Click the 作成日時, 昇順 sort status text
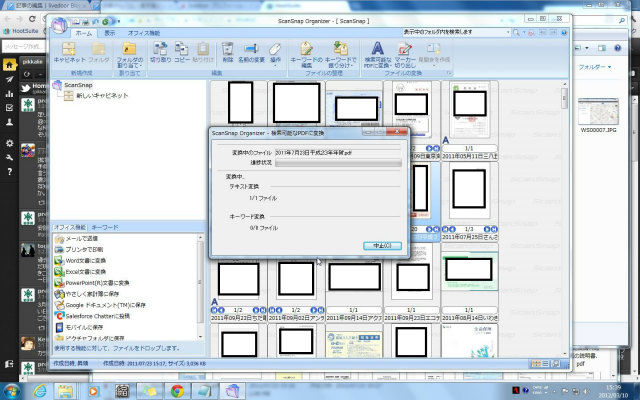Viewport: 640px width, 400px height. pyautogui.click(x=71, y=363)
